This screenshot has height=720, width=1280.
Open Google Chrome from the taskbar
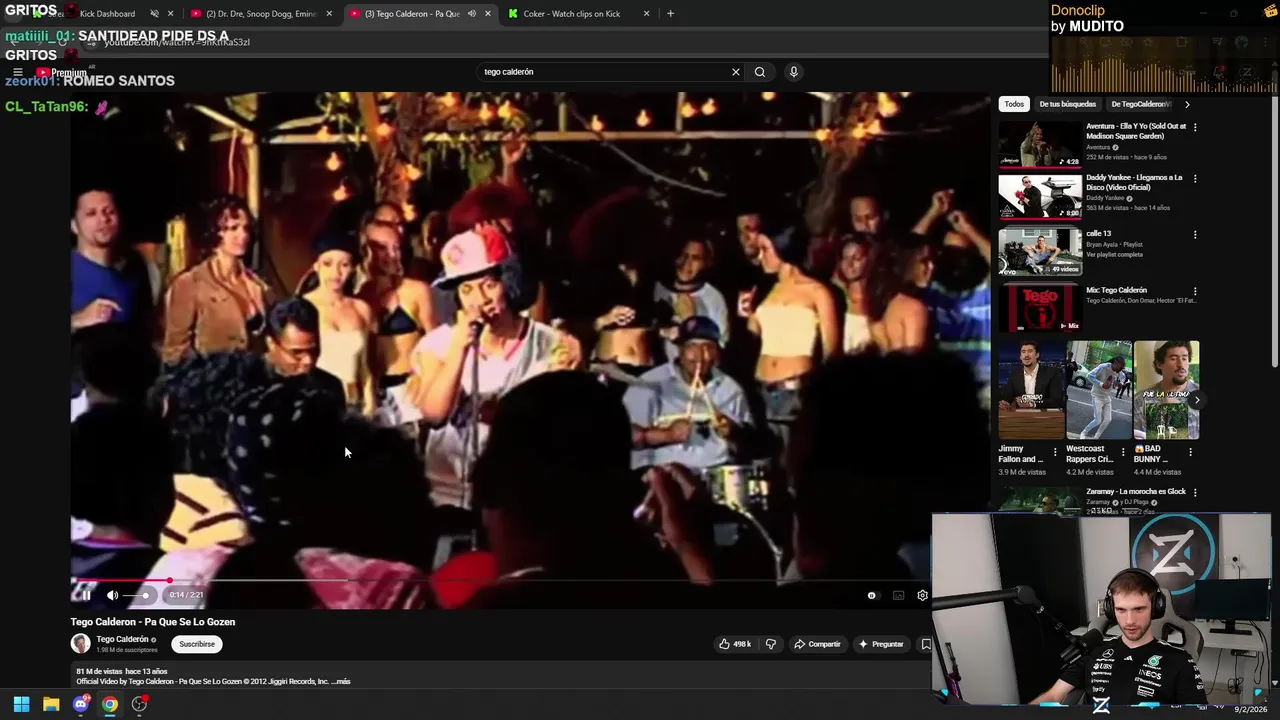point(110,704)
